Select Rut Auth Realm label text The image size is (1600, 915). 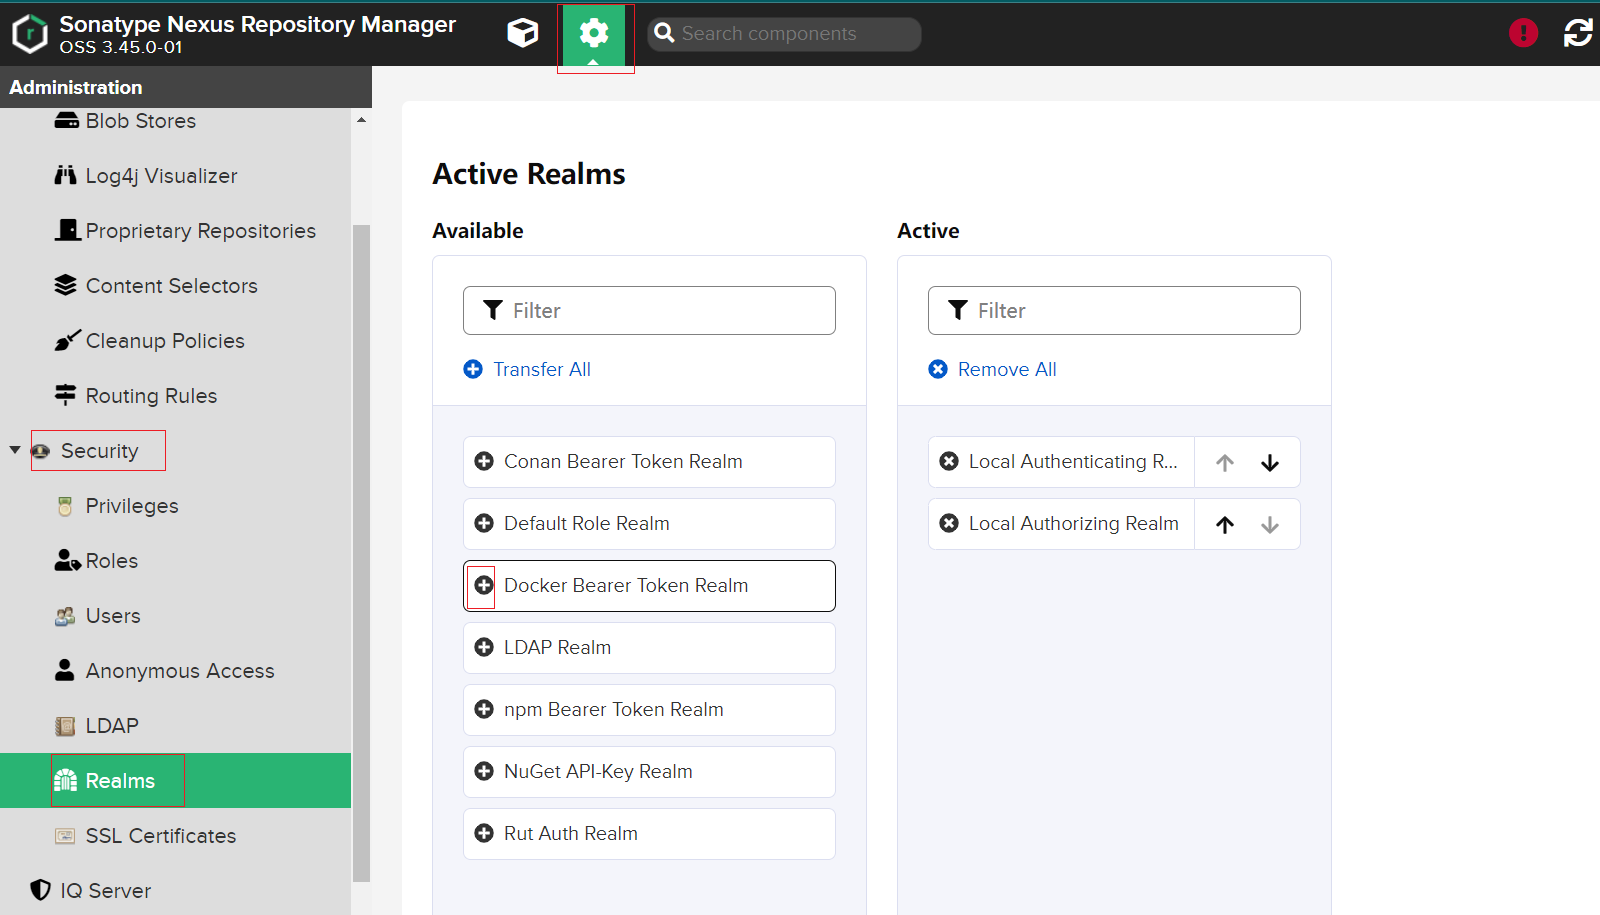(571, 833)
